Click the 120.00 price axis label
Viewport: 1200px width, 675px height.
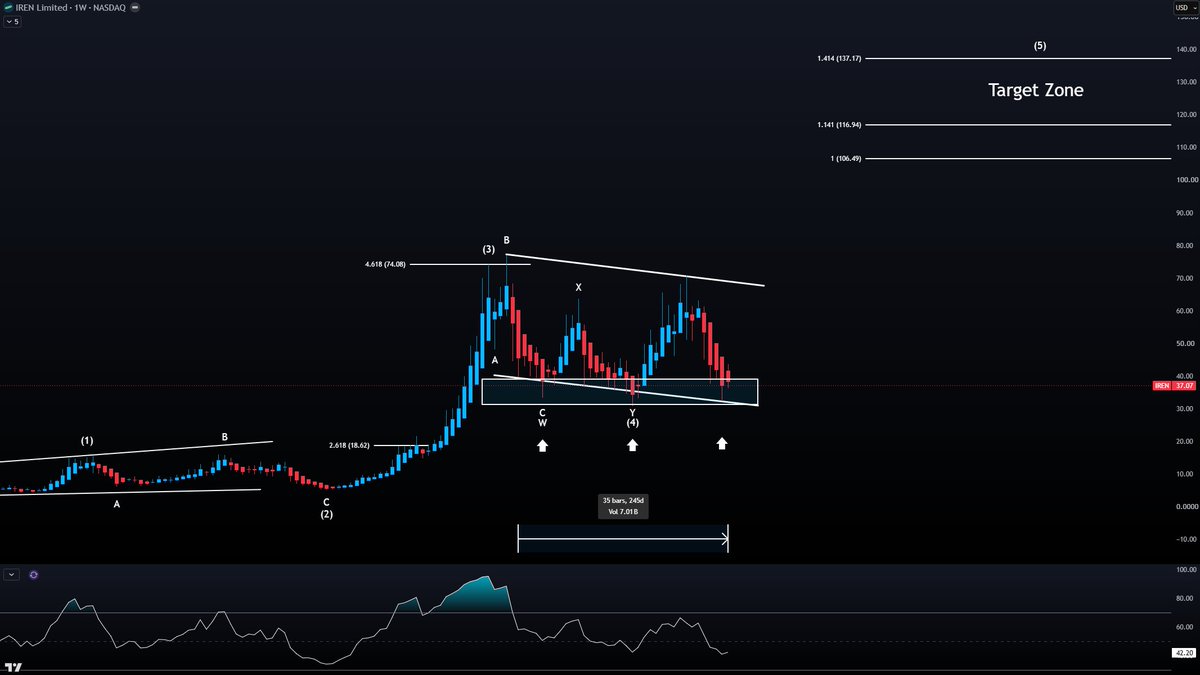1186,114
